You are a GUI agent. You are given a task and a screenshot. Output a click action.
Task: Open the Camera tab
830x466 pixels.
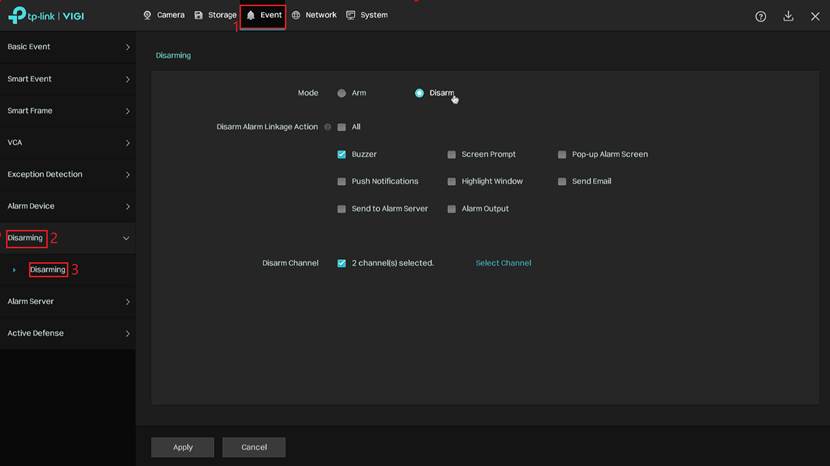(164, 15)
